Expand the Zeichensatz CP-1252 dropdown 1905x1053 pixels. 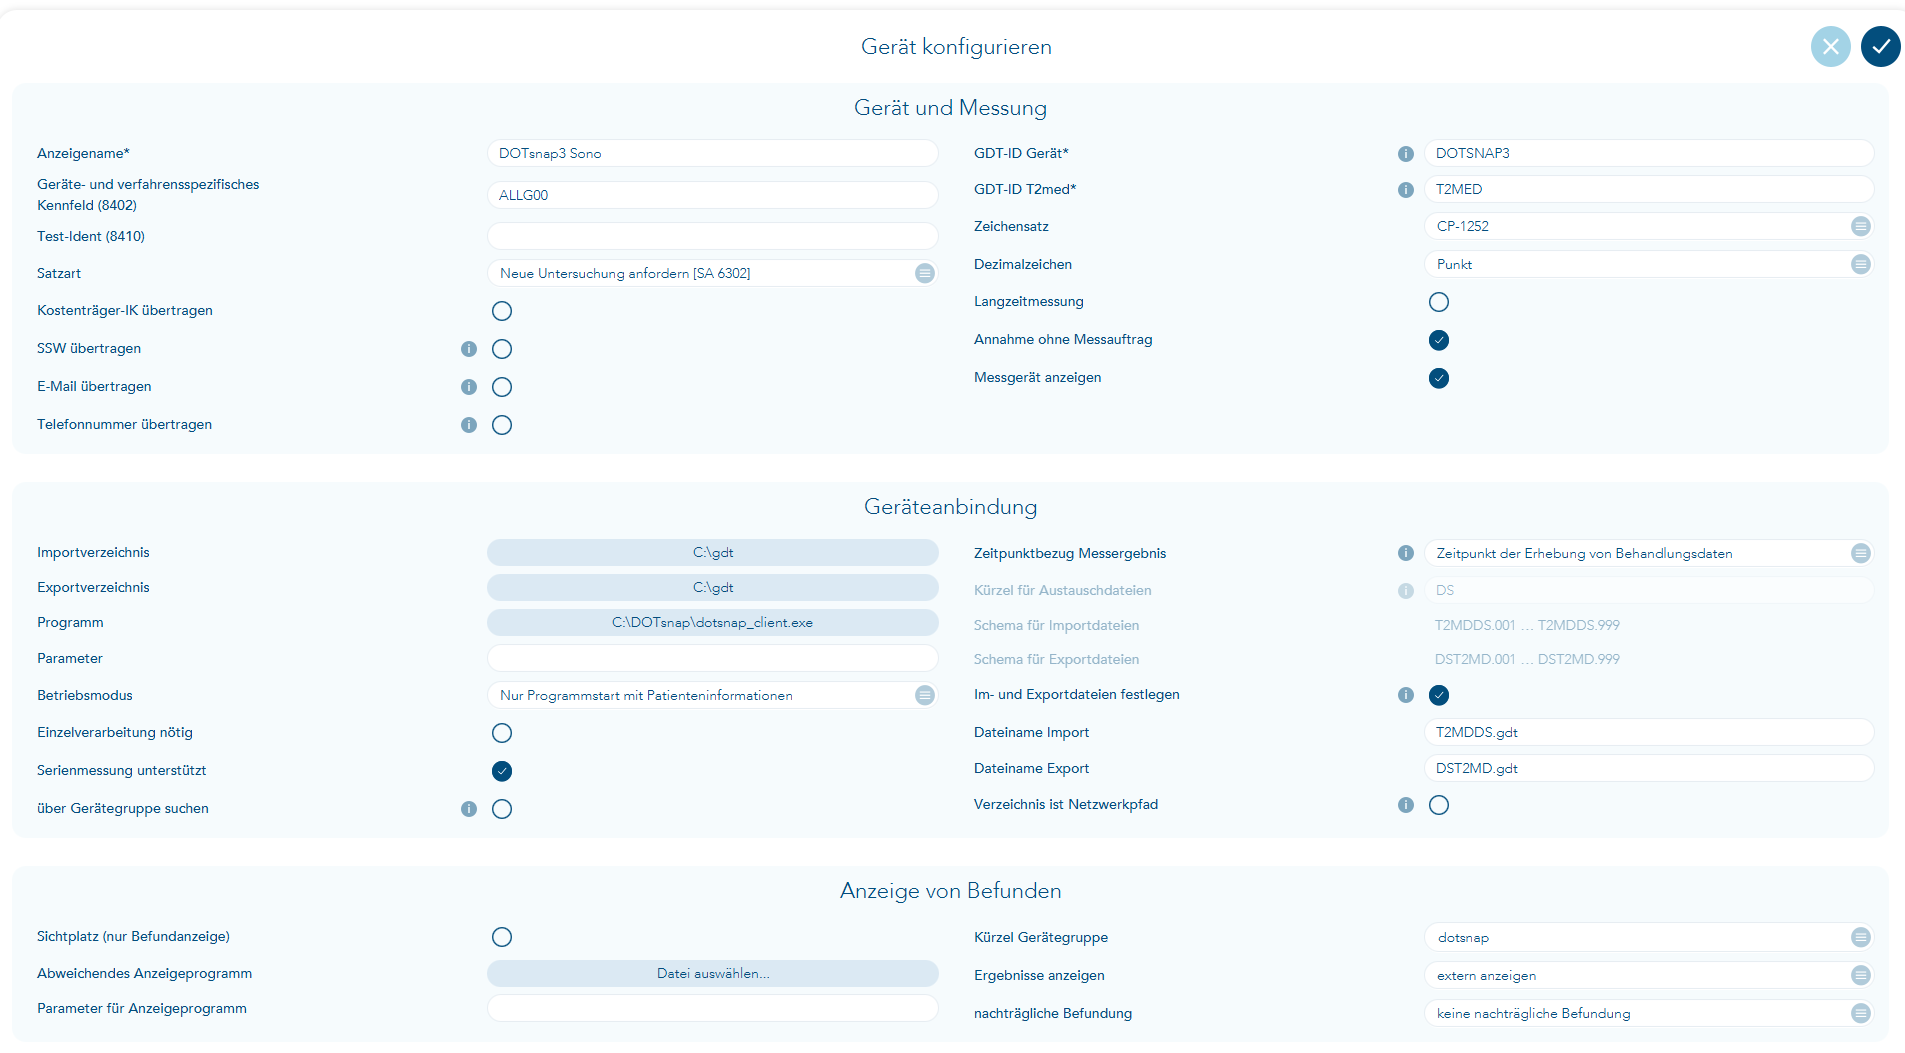click(x=1860, y=227)
